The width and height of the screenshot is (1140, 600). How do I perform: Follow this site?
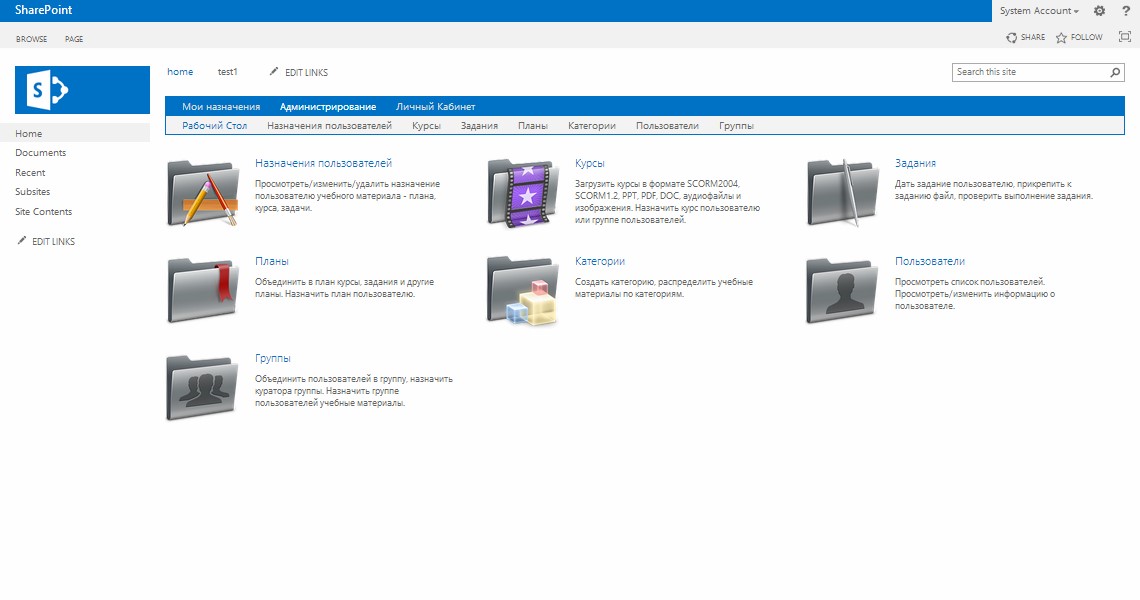pyautogui.click(x=1079, y=37)
